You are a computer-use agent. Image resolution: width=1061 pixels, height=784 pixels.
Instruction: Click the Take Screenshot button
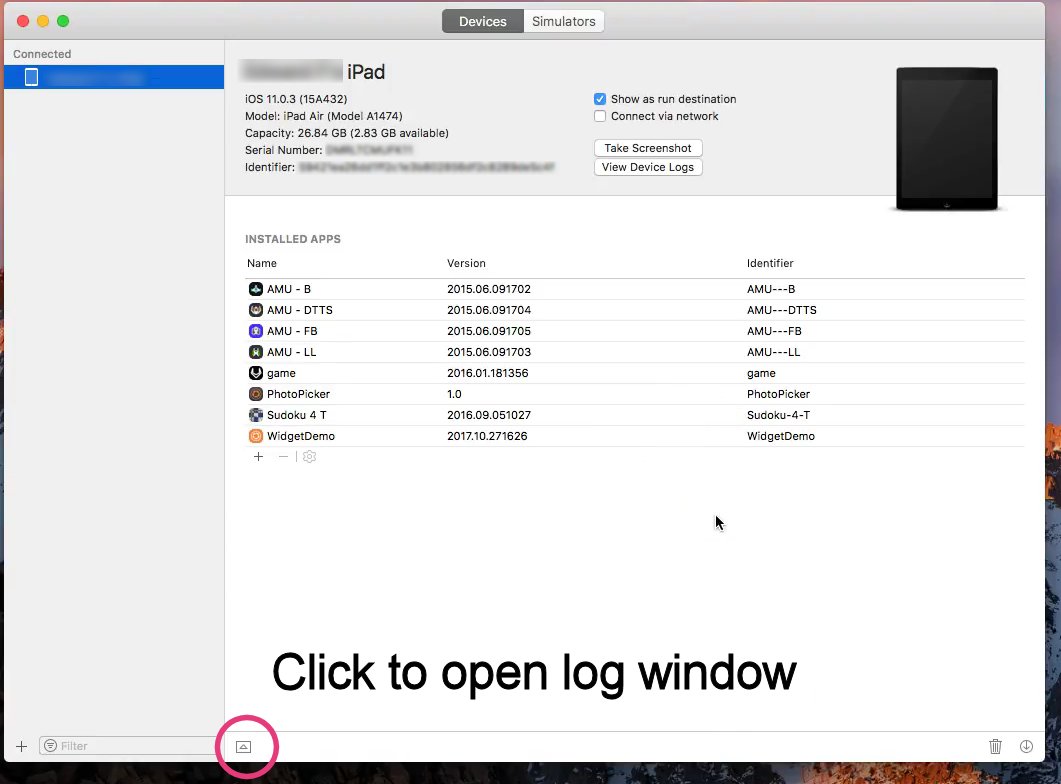pyautogui.click(x=648, y=148)
